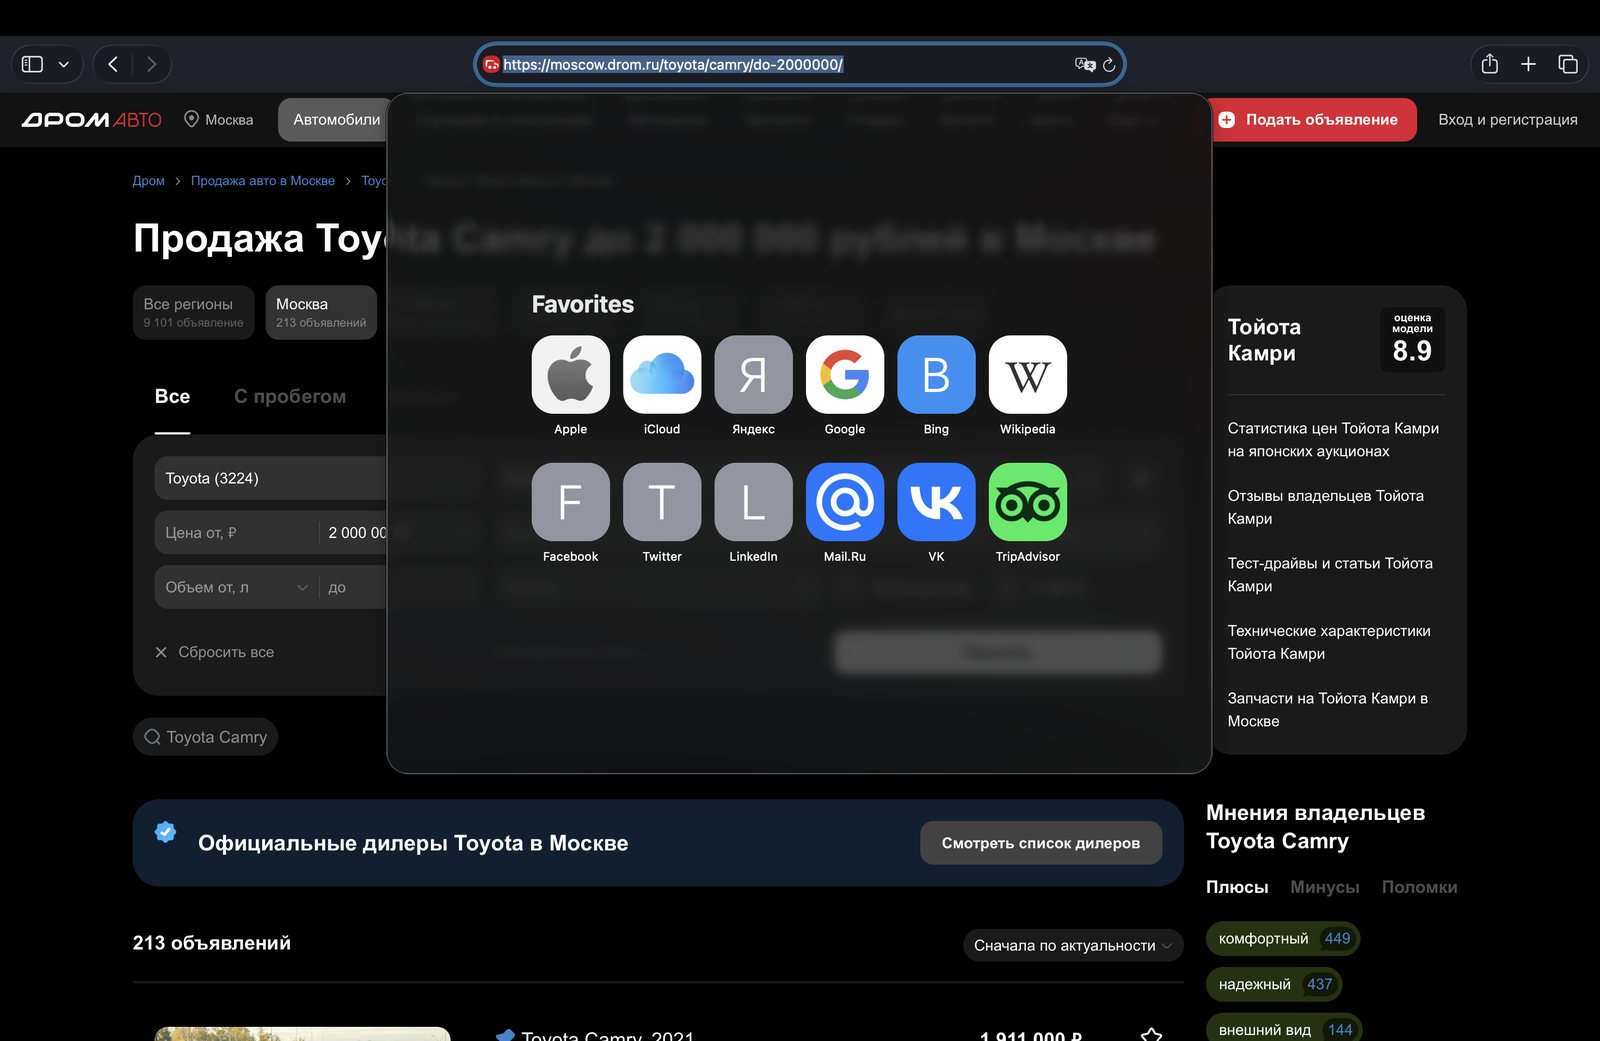Select the Все регионы filter chip

click(194, 312)
